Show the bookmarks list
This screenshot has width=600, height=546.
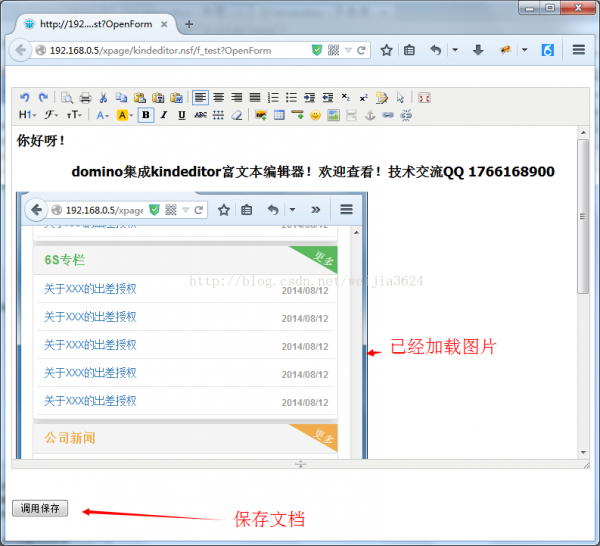click(409, 50)
